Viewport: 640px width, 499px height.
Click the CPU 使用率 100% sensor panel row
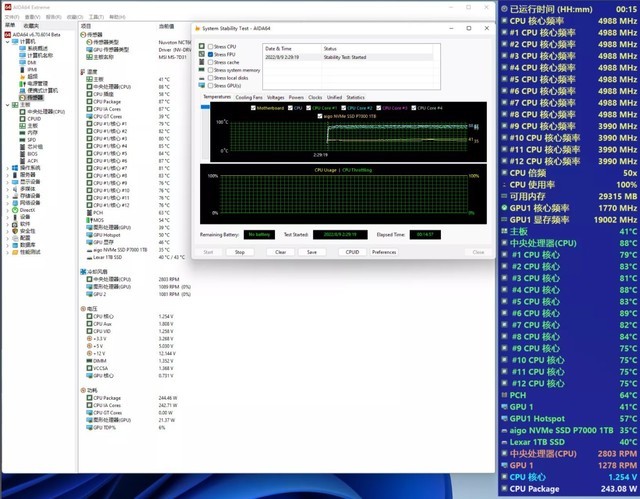[x=569, y=185]
